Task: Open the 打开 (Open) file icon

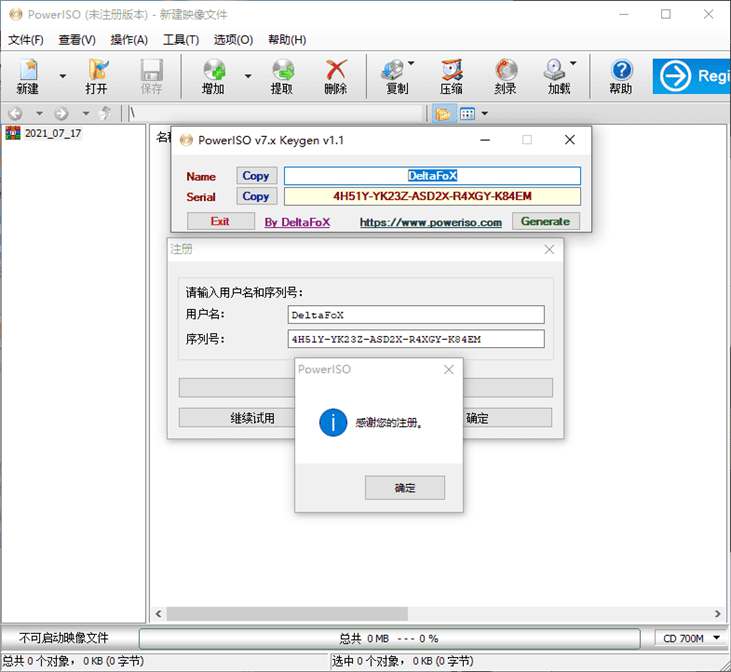Action: [97, 76]
